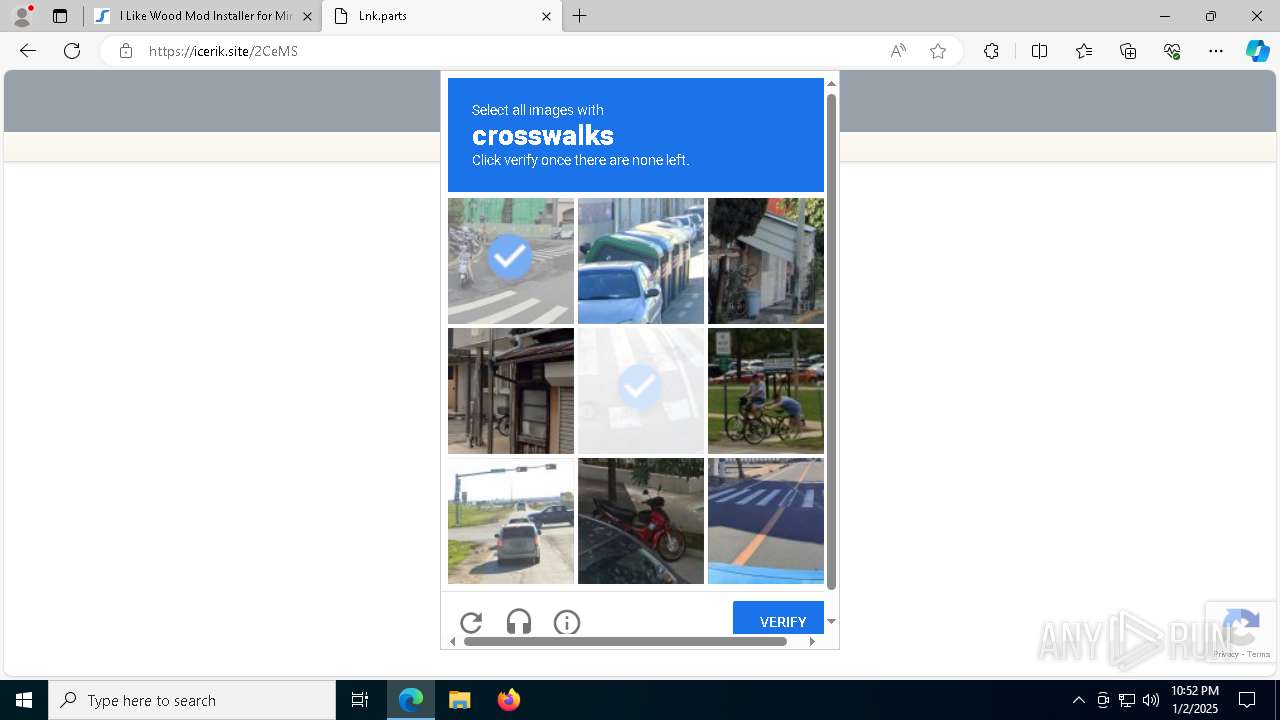Switch to the Lnk.parts tab
The height and width of the screenshot is (720, 1280).
442,16
